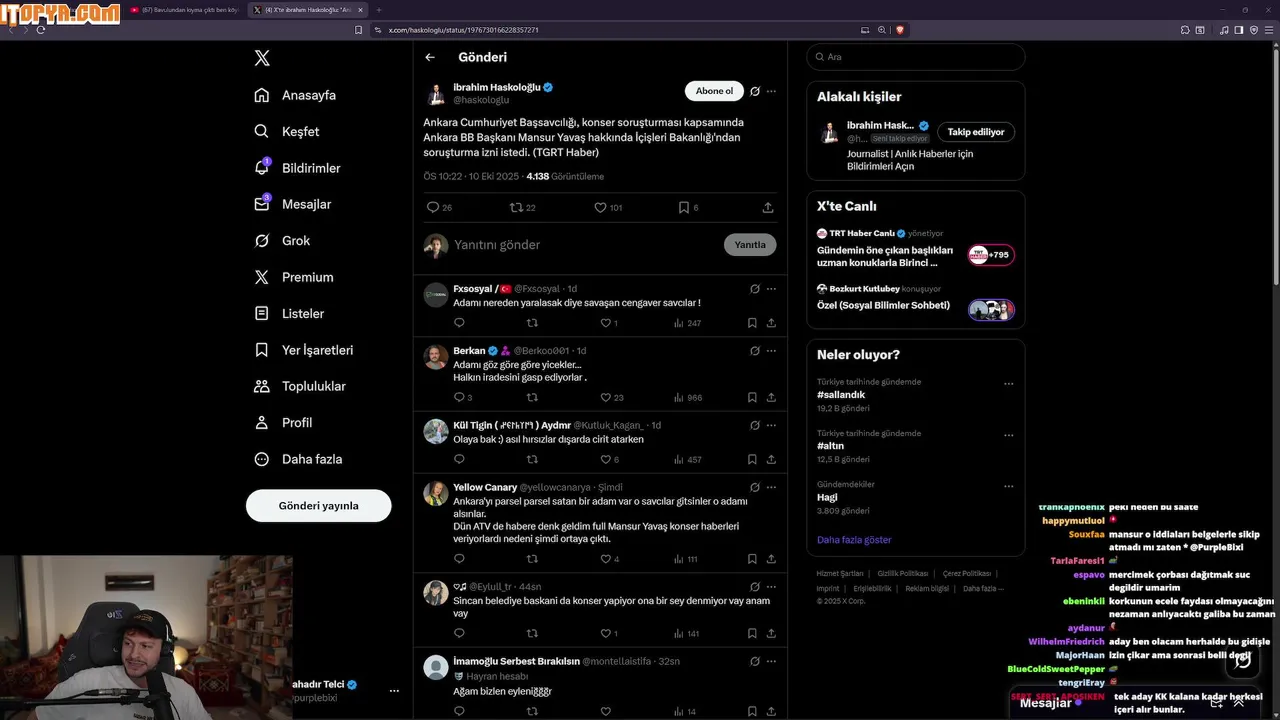Click Brave shields icon in address bar
Viewport: 1280px width, 720px height.
click(x=900, y=30)
